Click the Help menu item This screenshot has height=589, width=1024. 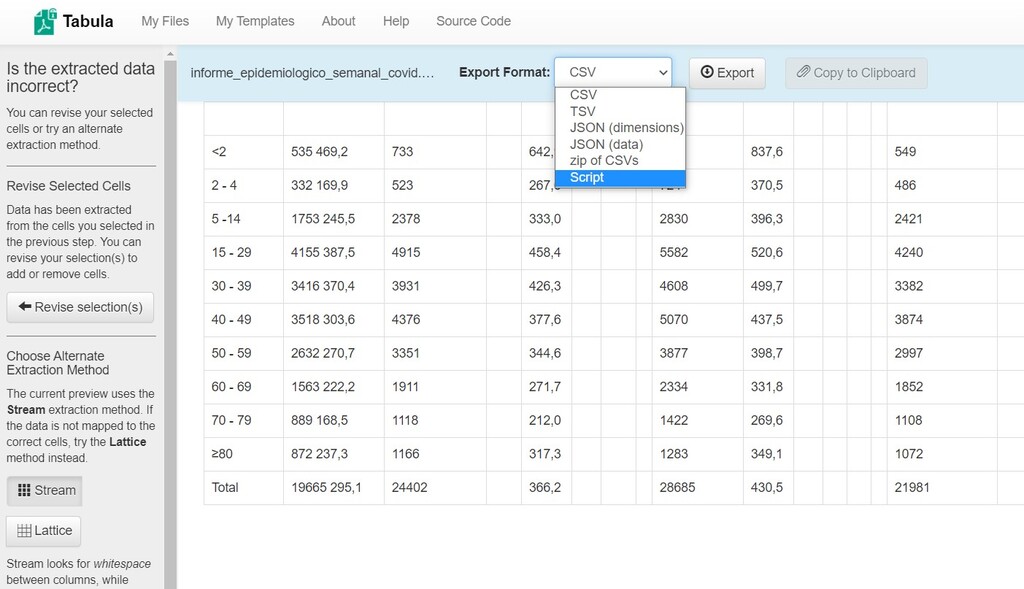[396, 20]
